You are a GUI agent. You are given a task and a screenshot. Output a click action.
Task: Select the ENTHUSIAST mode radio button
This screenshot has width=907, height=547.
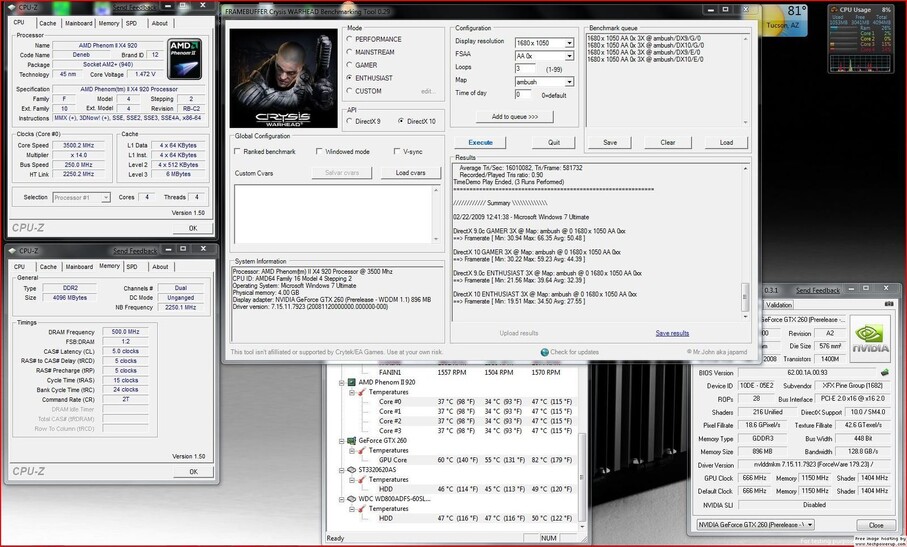pyautogui.click(x=349, y=77)
